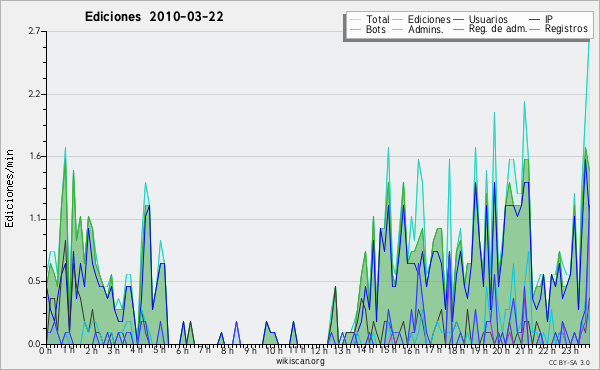Click the 'Usuarios' legend label
Image resolution: width=600 pixels, height=370 pixels.
click(x=488, y=19)
